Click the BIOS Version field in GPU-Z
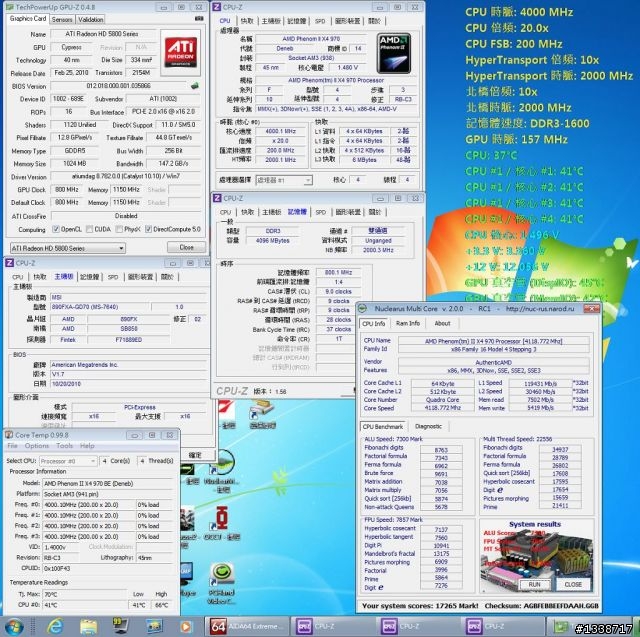640x637 pixels. click(119, 86)
